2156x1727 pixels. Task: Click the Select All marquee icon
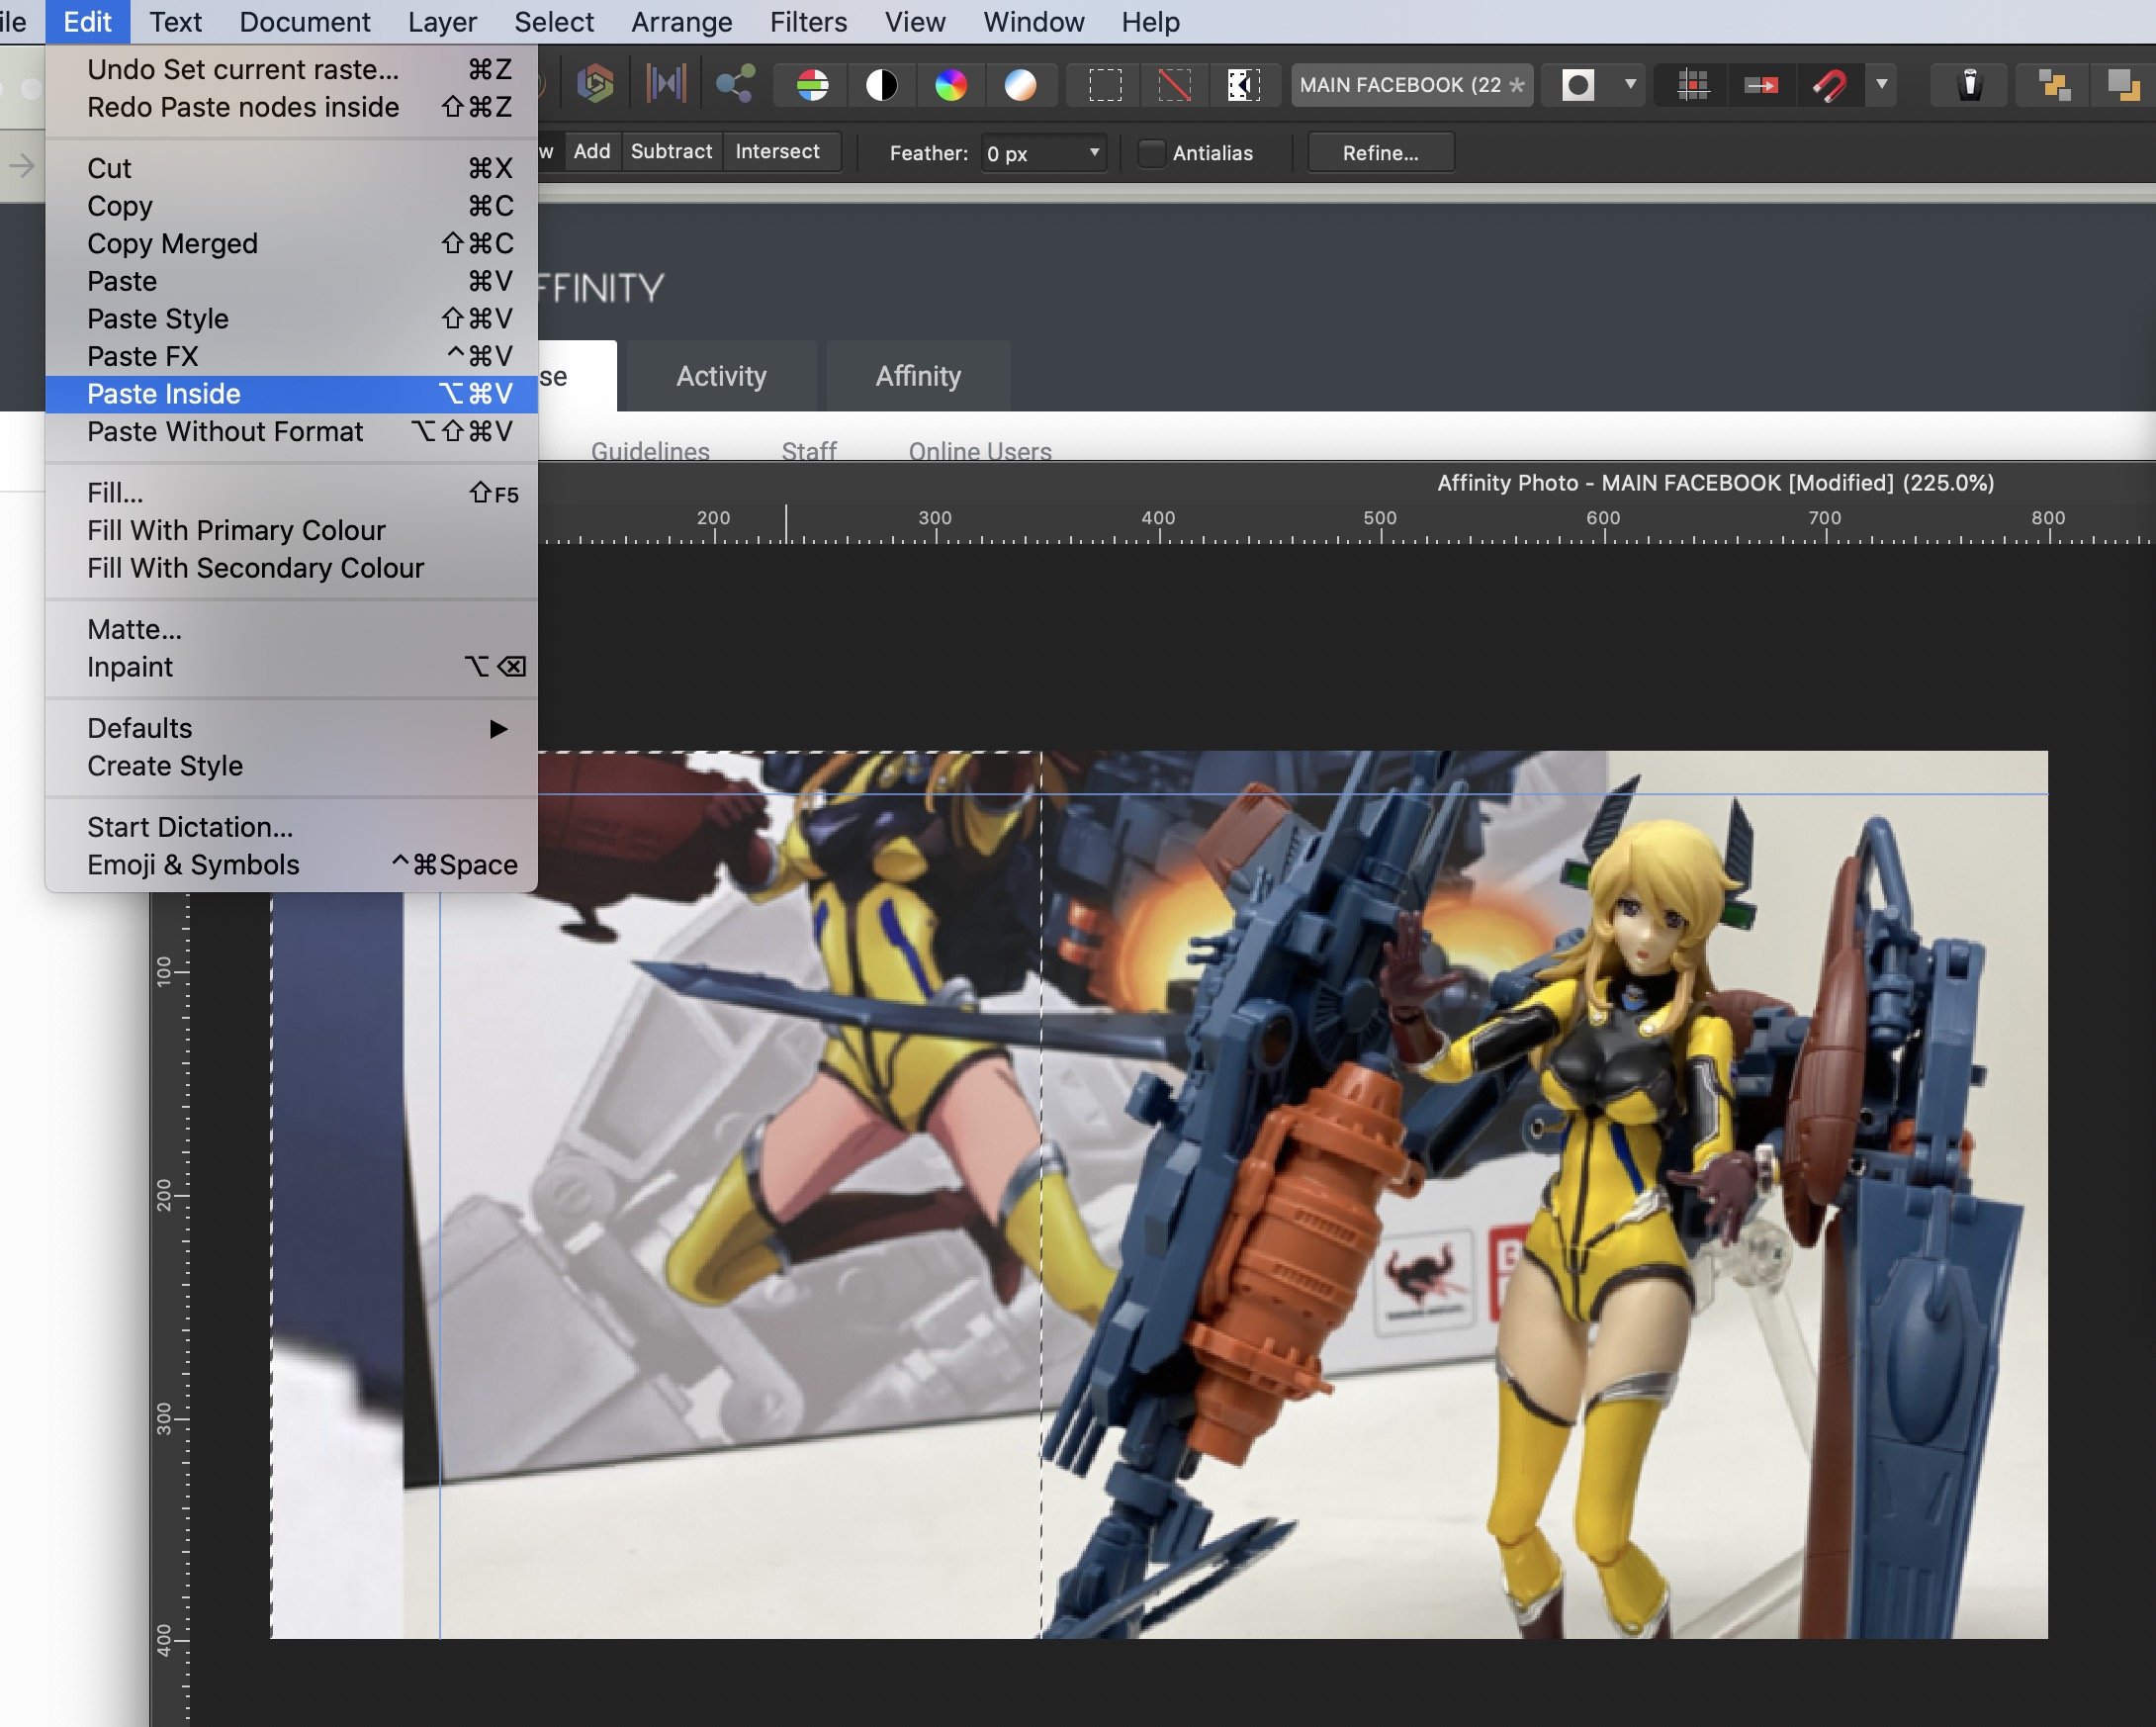1105,85
